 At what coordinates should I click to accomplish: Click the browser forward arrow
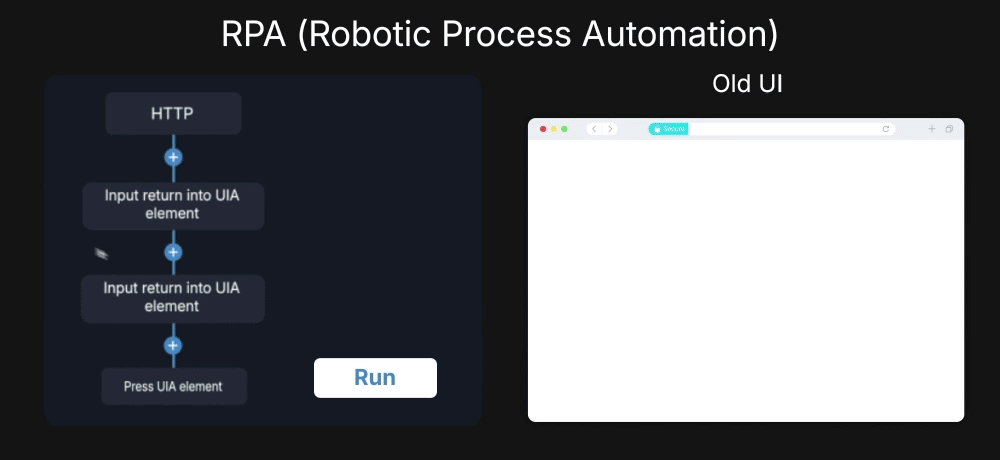[x=610, y=129]
